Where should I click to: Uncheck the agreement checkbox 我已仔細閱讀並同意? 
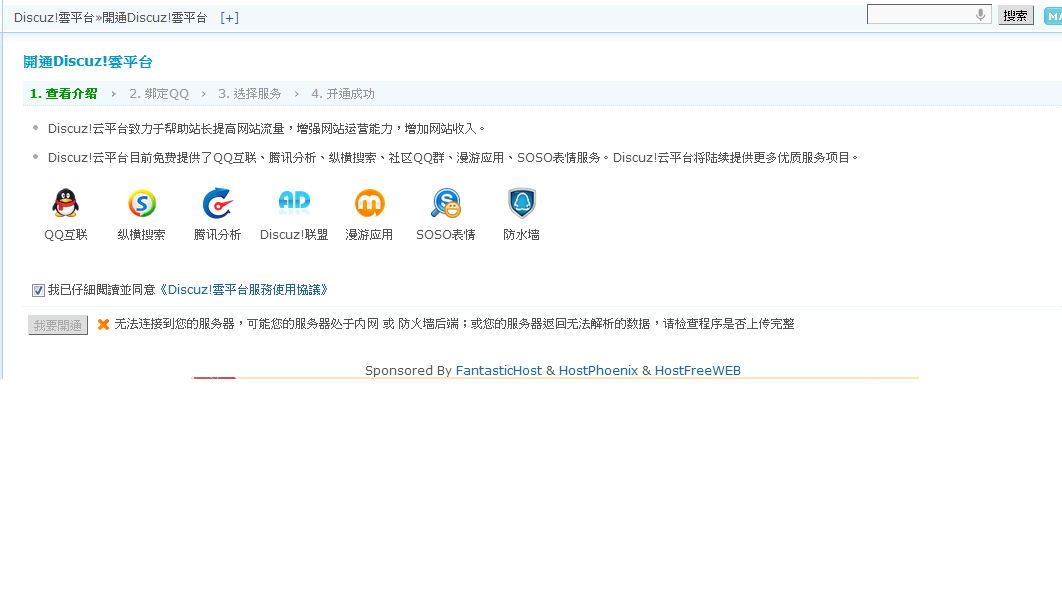tap(39, 290)
